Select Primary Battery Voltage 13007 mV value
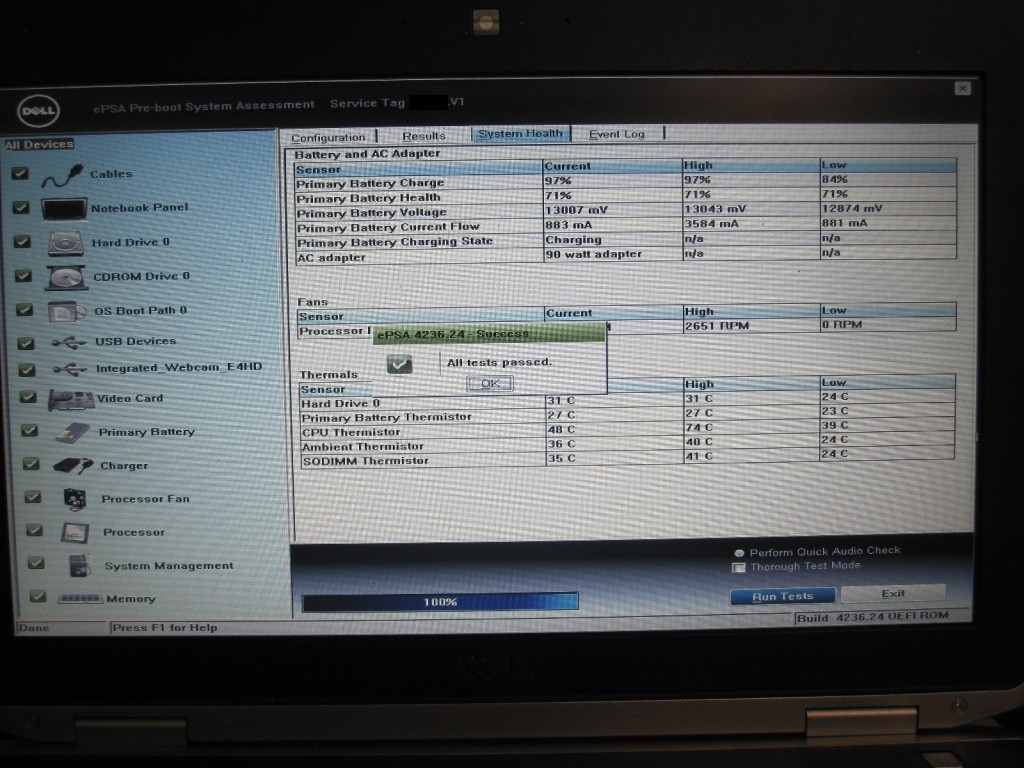Image resolution: width=1024 pixels, height=768 pixels. [577, 210]
